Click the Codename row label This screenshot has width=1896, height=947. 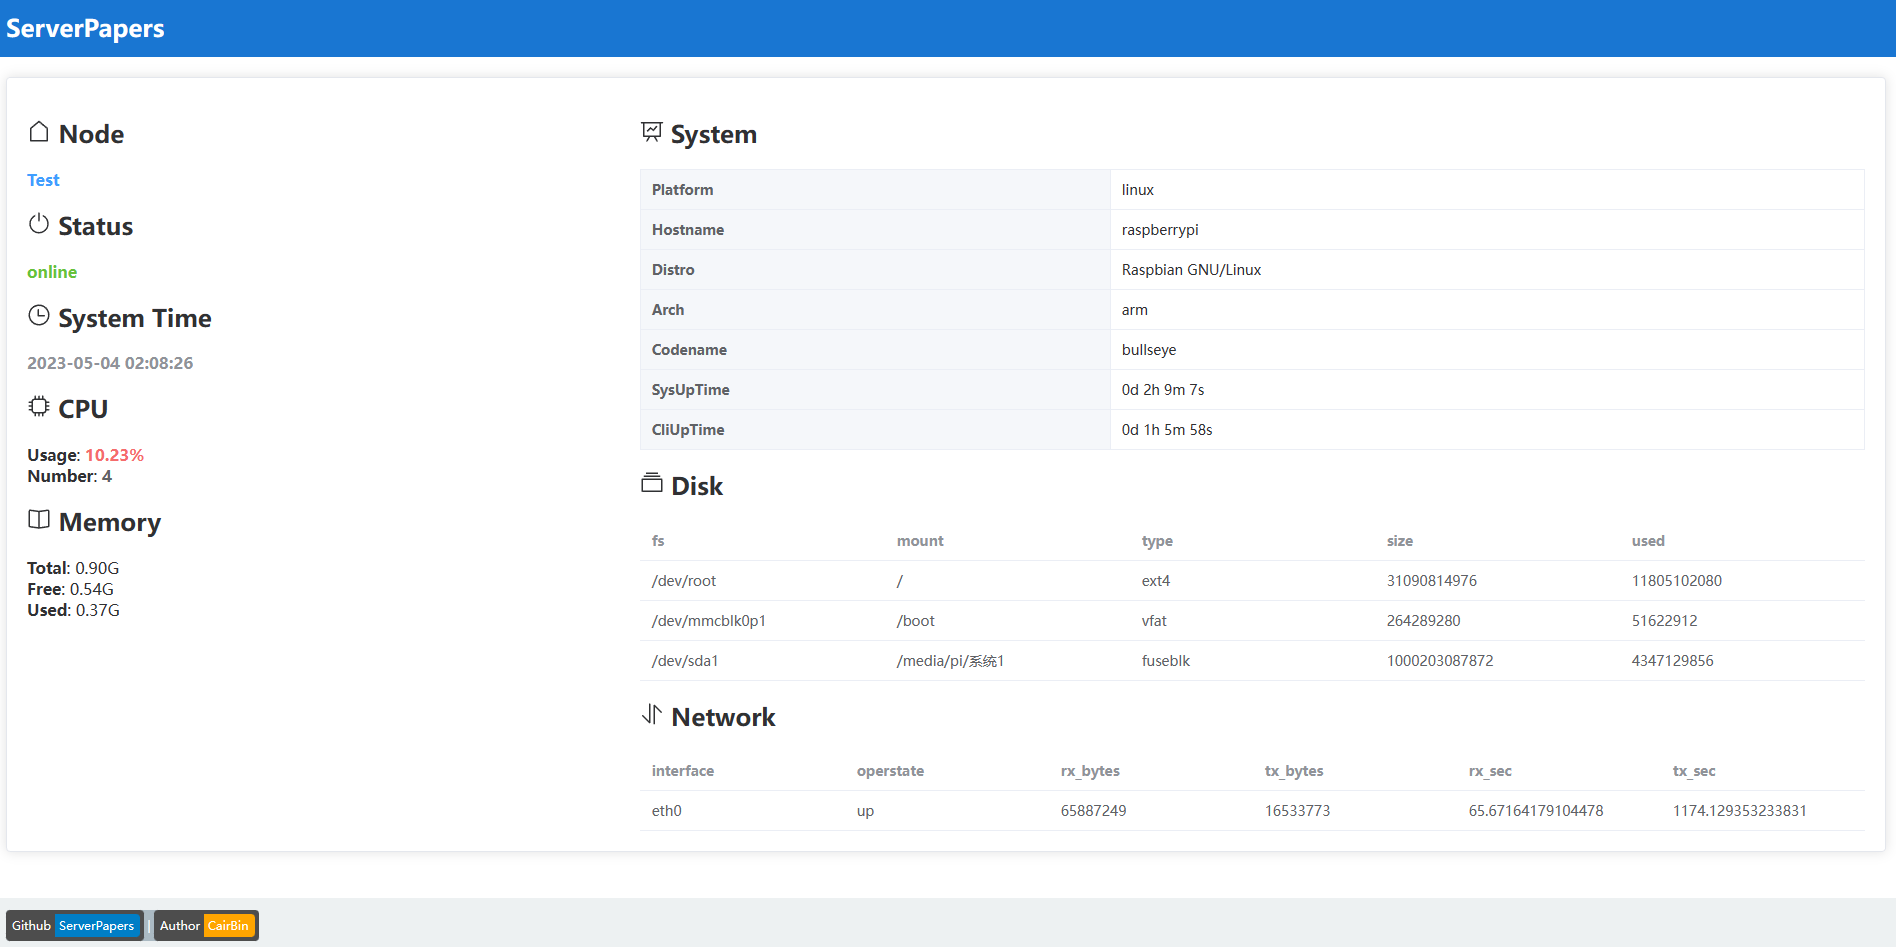(x=689, y=350)
